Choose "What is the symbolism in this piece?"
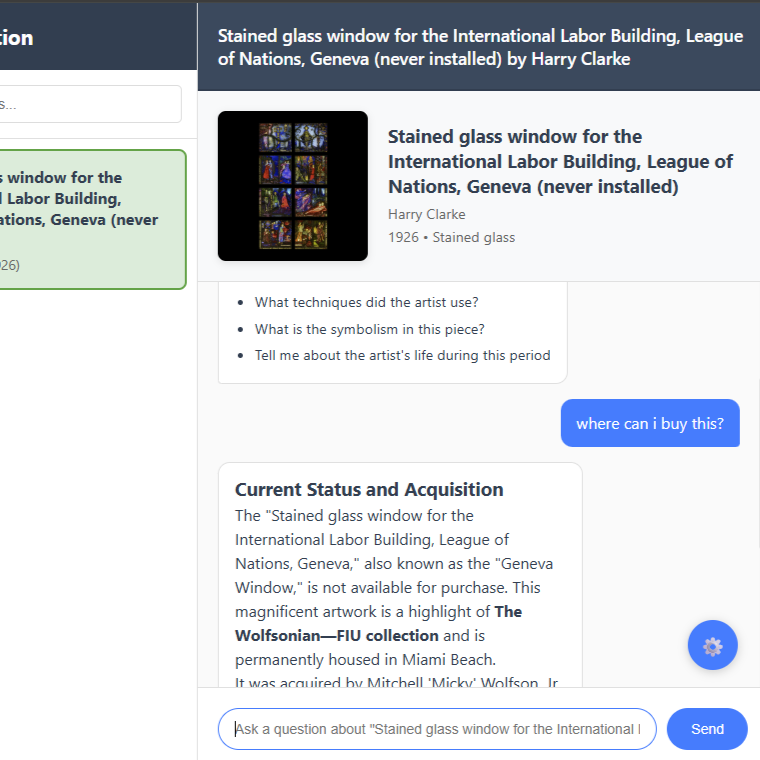This screenshot has width=760, height=760. pos(369,329)
